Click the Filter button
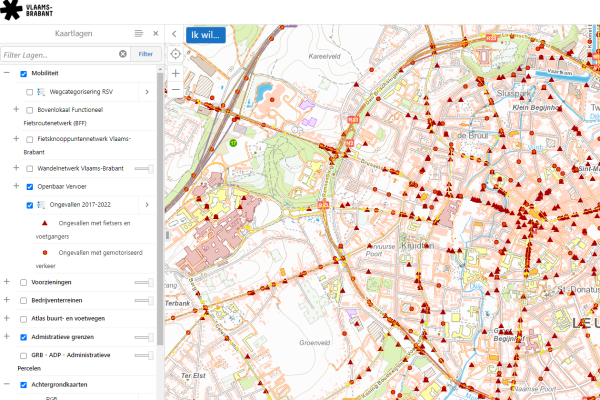 click(x=146, y=54)
